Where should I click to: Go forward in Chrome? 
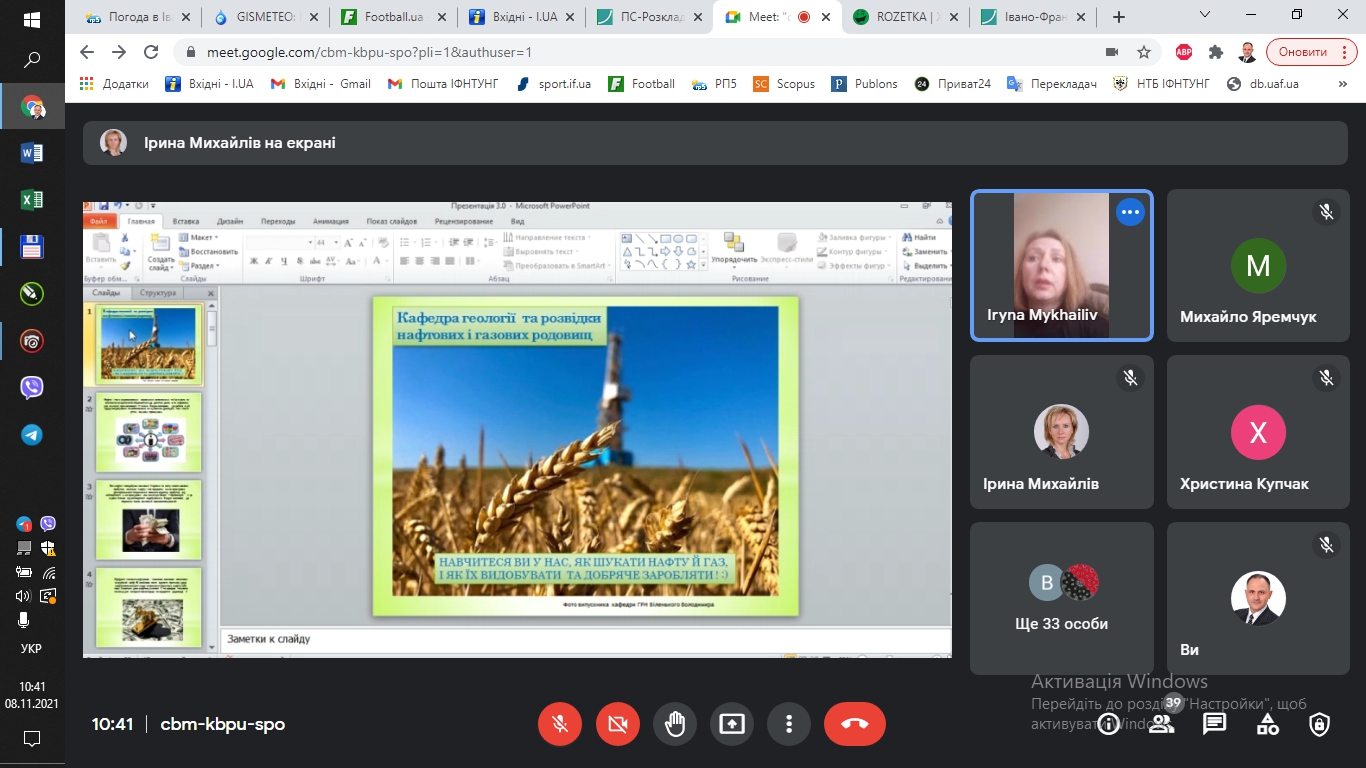click(119, 52)
